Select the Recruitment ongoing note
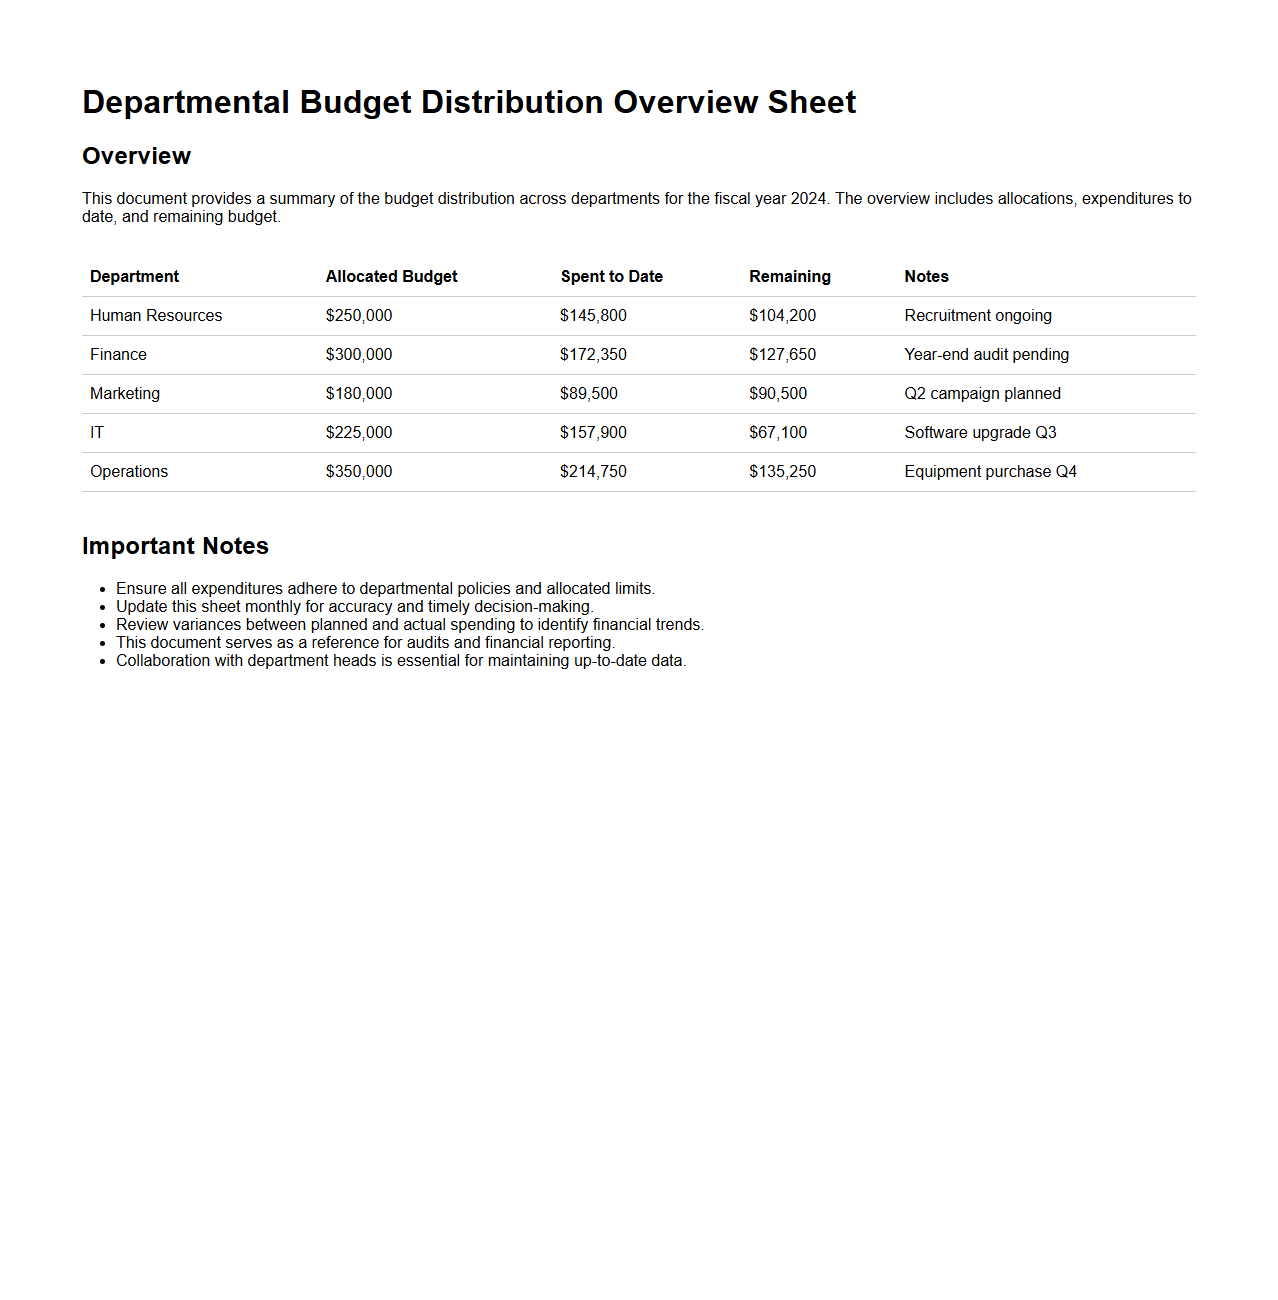 pyautogui.click(x=977, y=316)
